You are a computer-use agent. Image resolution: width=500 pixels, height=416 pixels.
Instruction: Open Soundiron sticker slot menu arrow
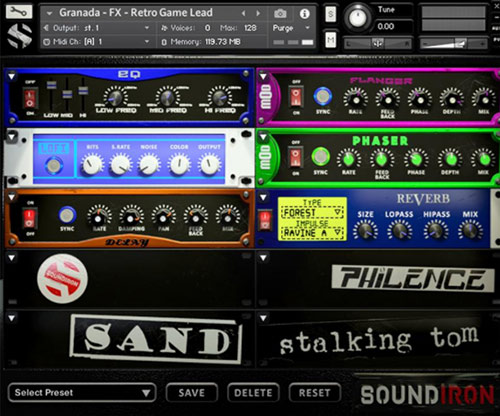pos(12,258)
